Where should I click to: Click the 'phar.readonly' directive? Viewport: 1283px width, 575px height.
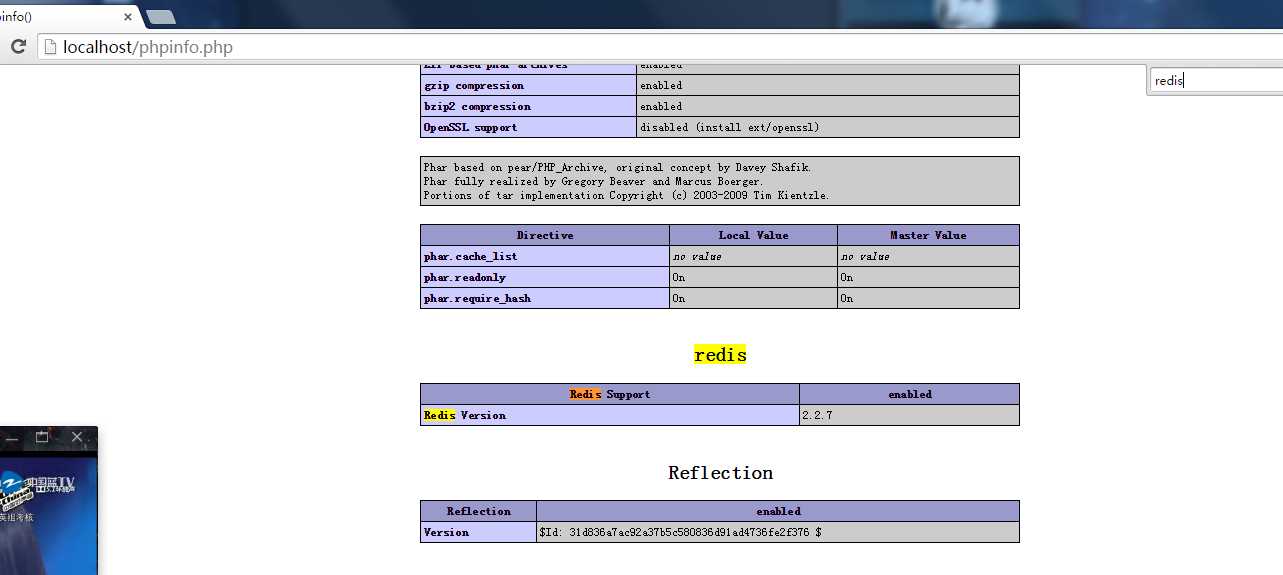click(545, 278)
